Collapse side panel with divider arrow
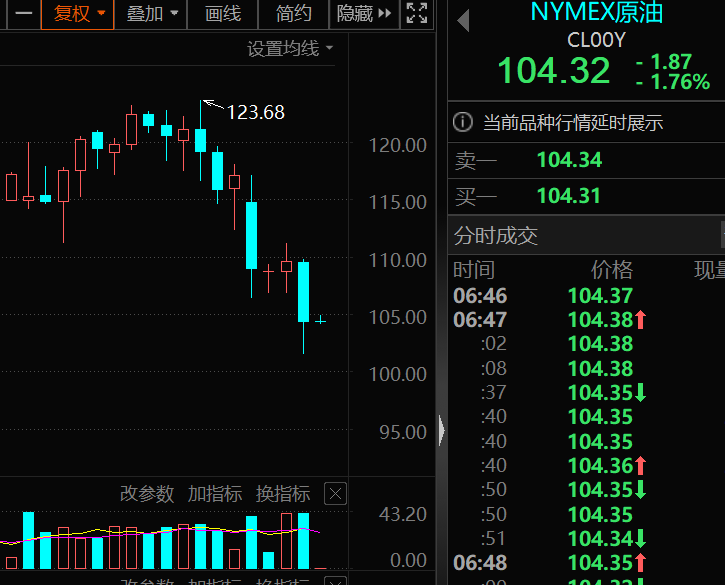The image size is (725, 585). (442, 430)
